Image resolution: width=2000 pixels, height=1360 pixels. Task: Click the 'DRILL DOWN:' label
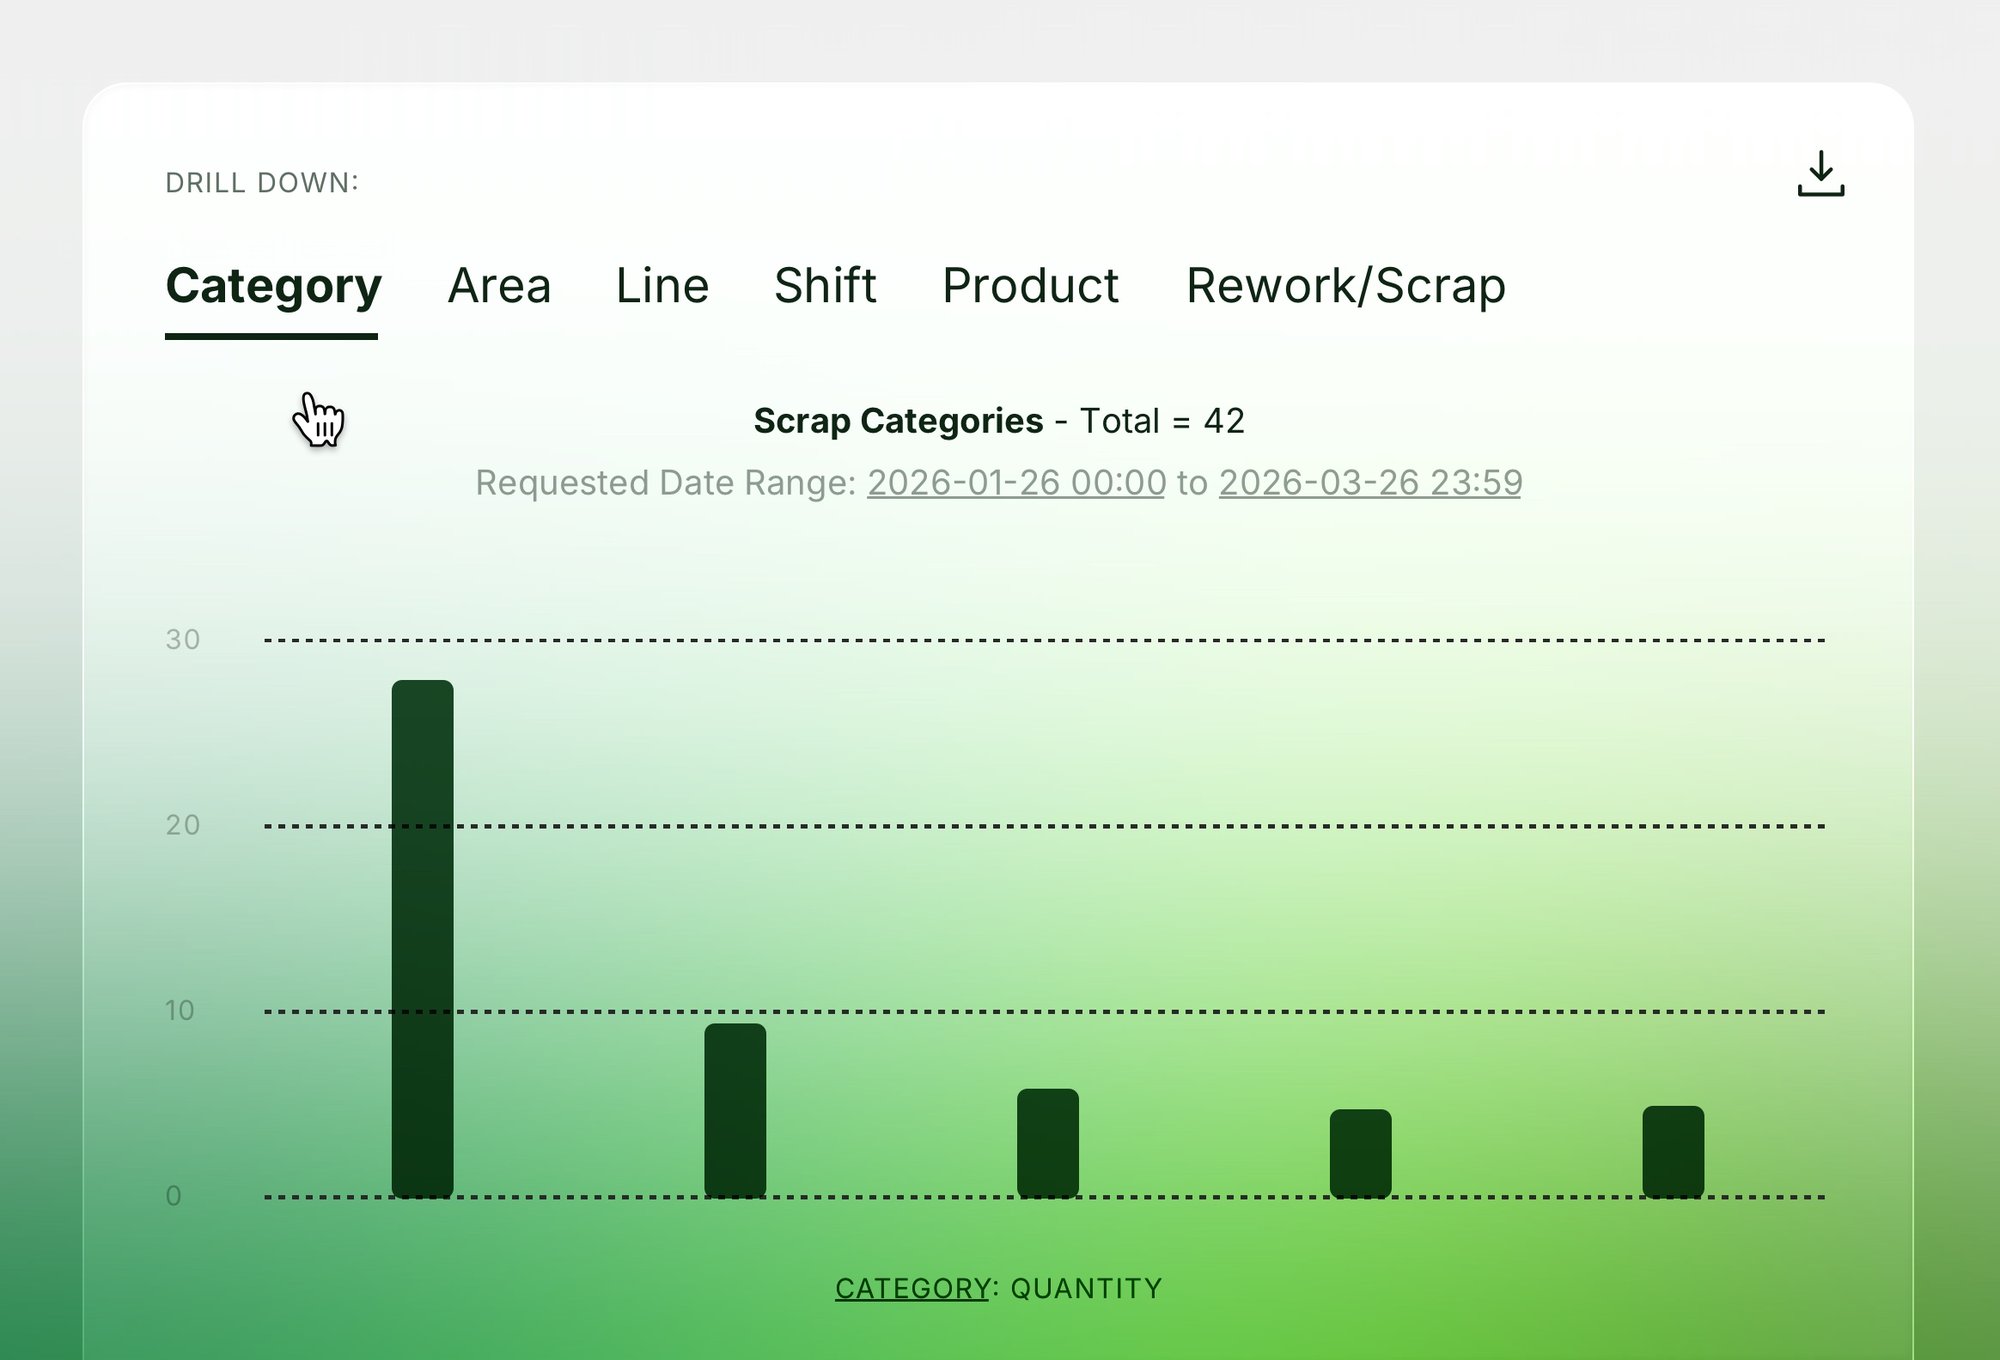[262, 183]
